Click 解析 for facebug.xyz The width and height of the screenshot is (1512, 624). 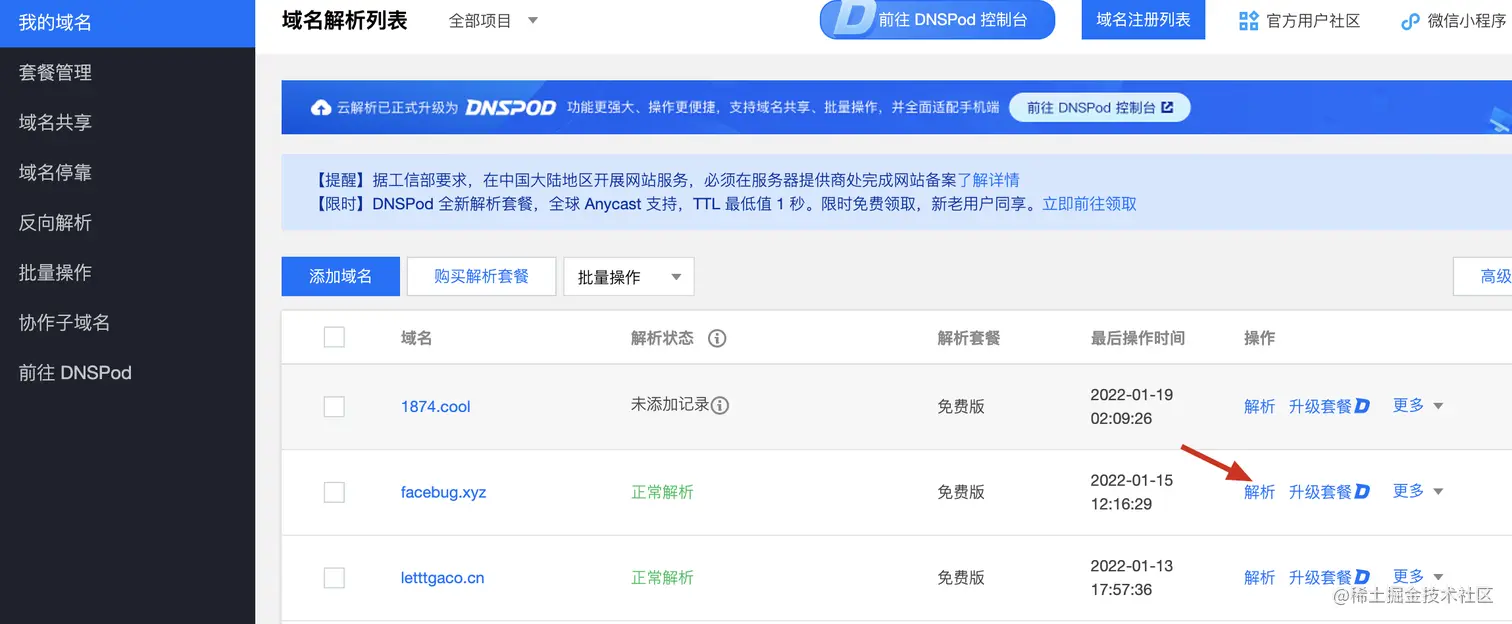[1260, 492]
